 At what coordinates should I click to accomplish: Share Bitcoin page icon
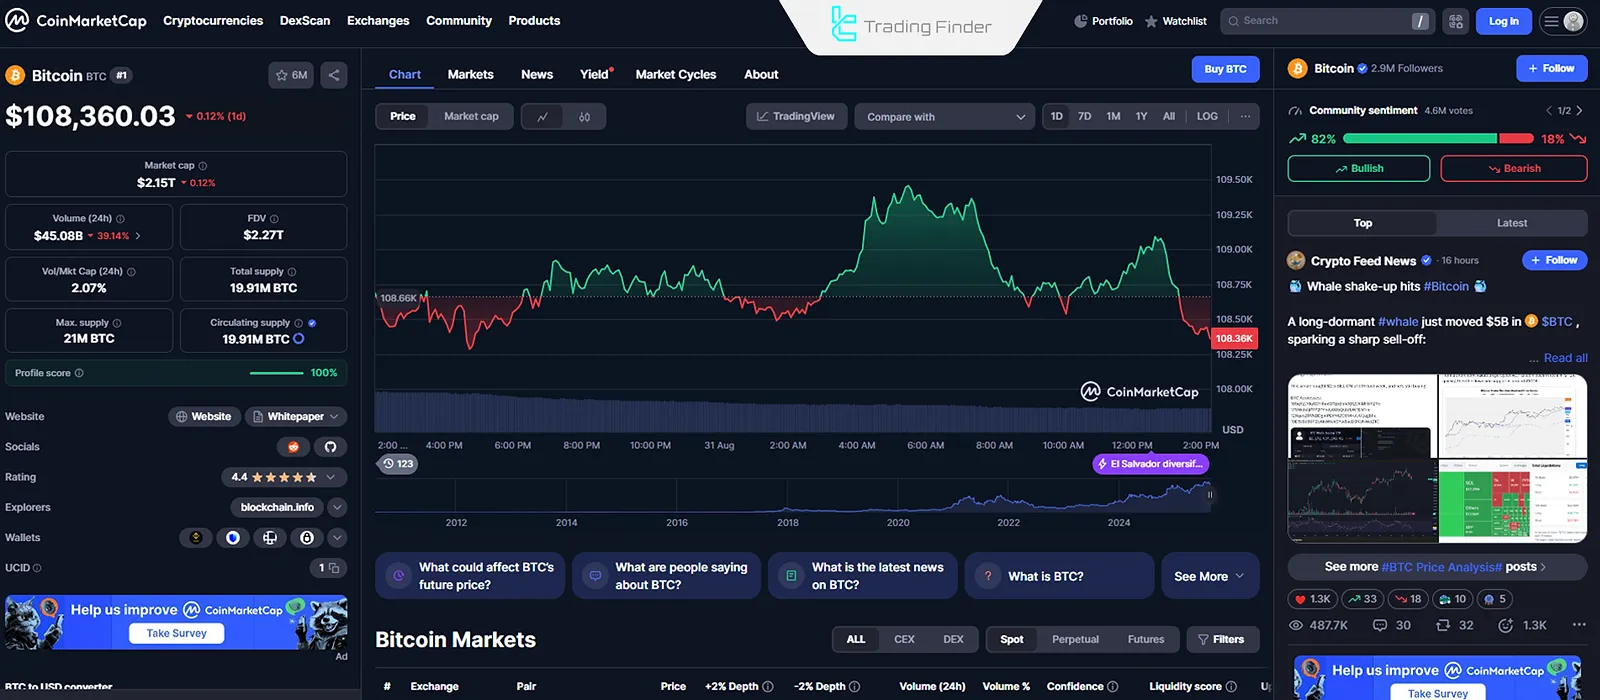point(334,75)
